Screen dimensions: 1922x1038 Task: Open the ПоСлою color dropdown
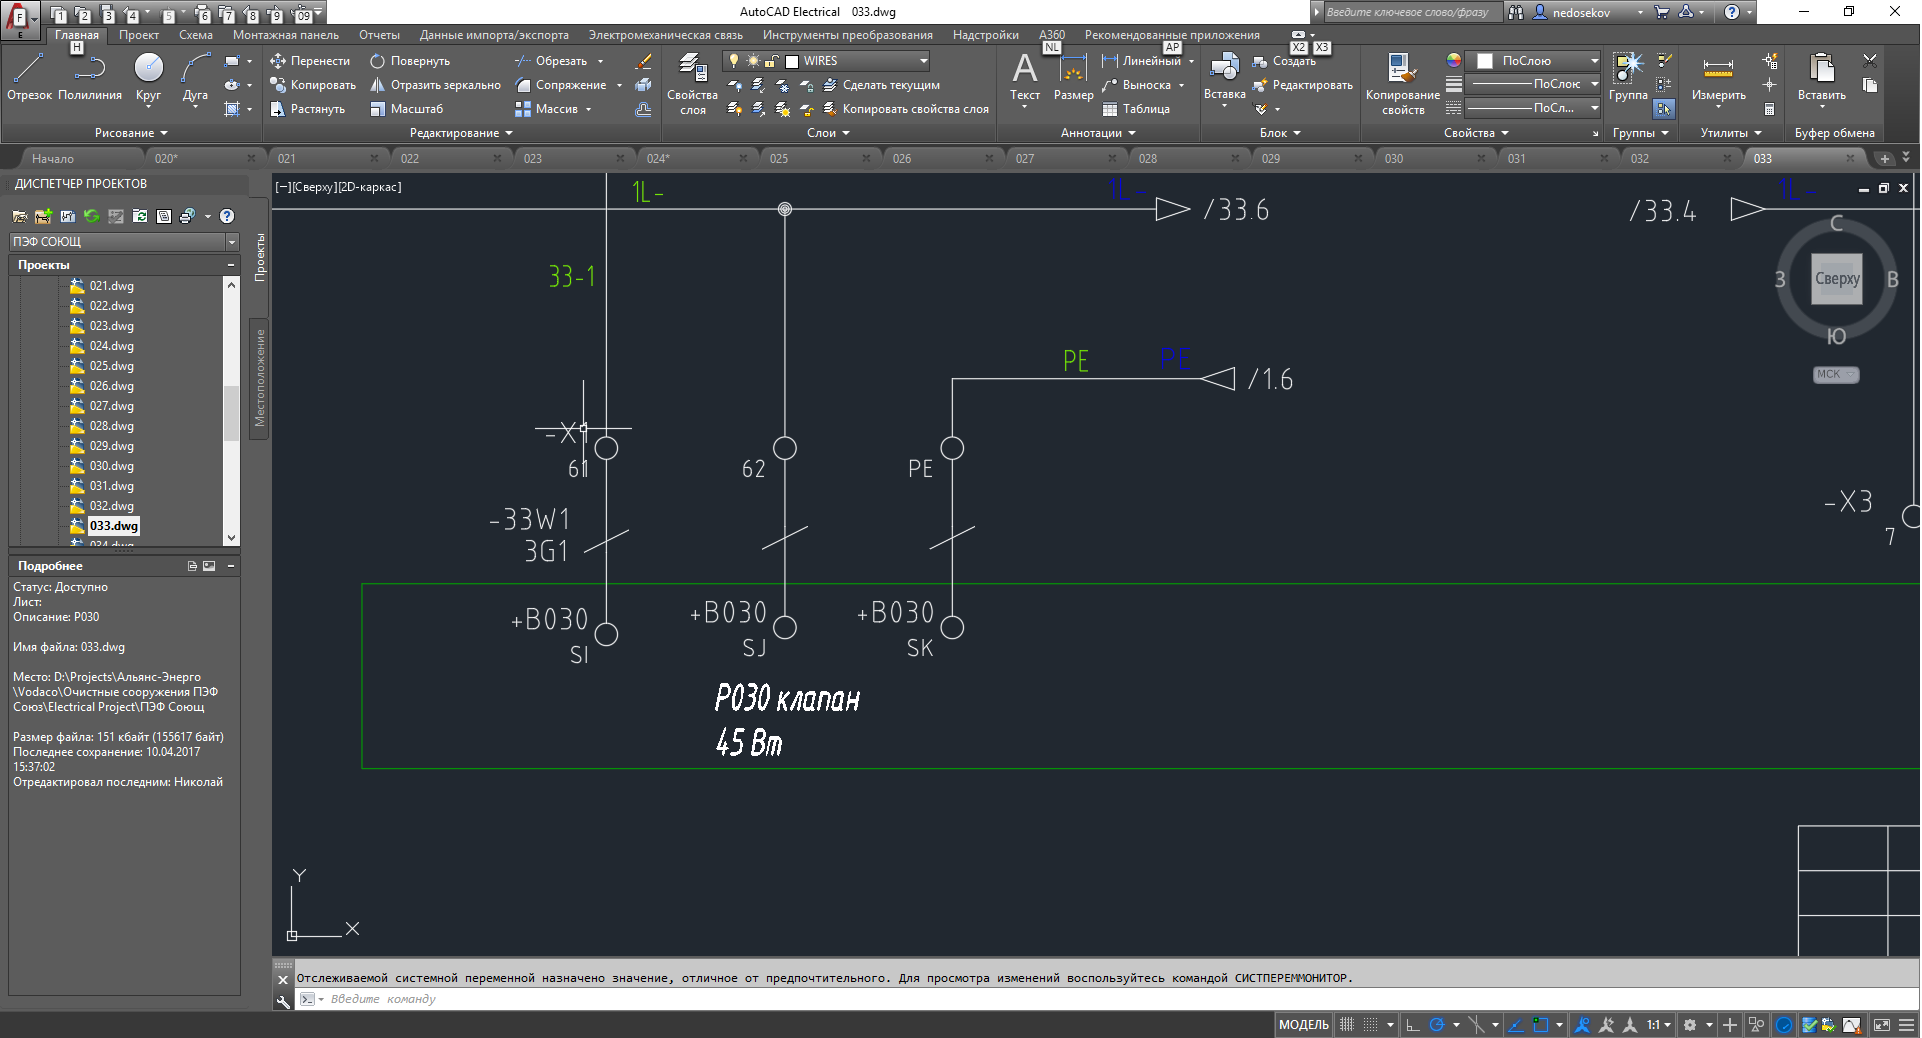click(x=1592, y=60)
